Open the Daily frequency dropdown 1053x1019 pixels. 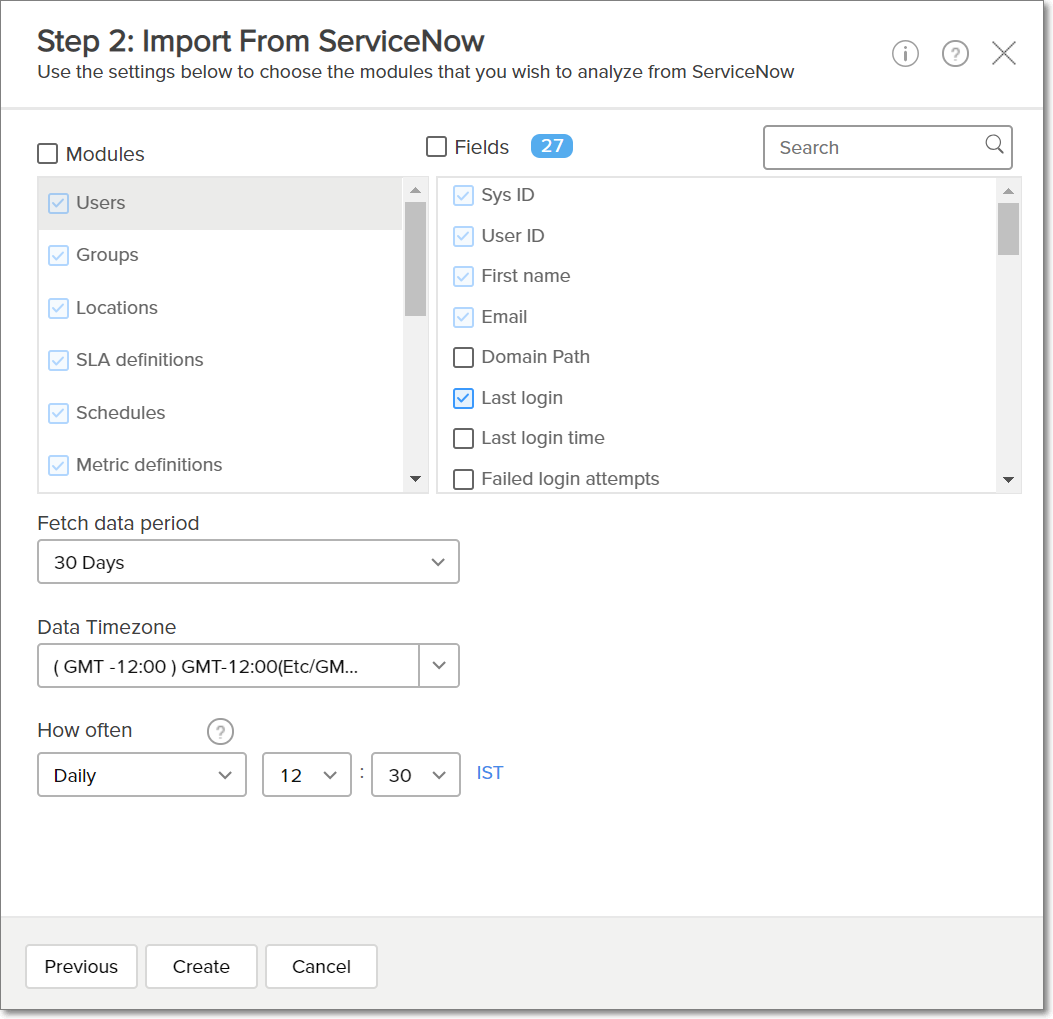pos(142,774)
